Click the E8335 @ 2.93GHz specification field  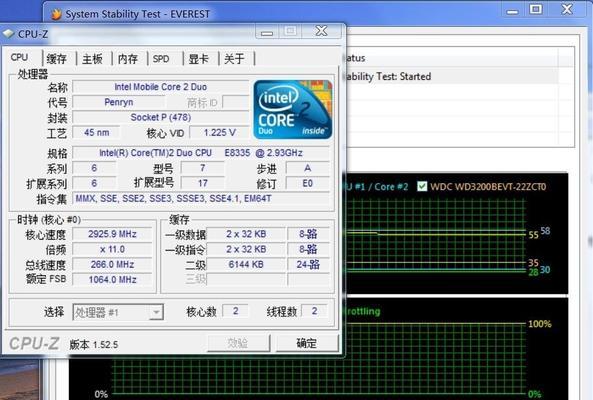click(x=201, y=153)
